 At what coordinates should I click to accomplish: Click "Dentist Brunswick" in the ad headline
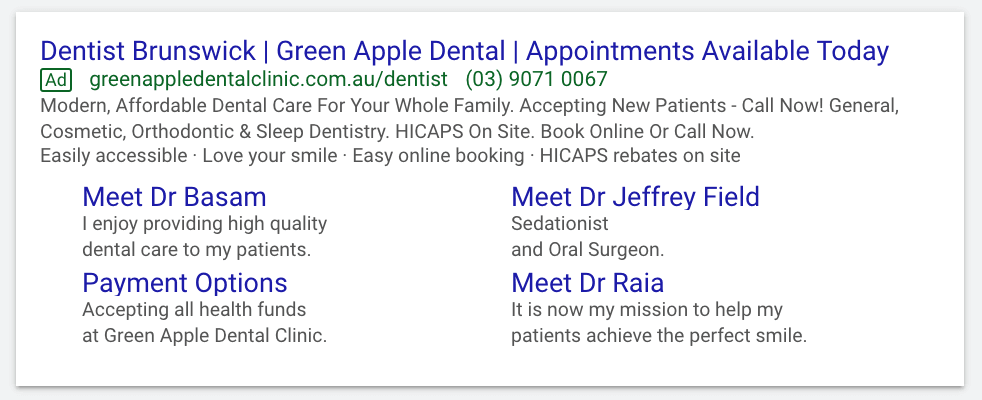(148, 51)
